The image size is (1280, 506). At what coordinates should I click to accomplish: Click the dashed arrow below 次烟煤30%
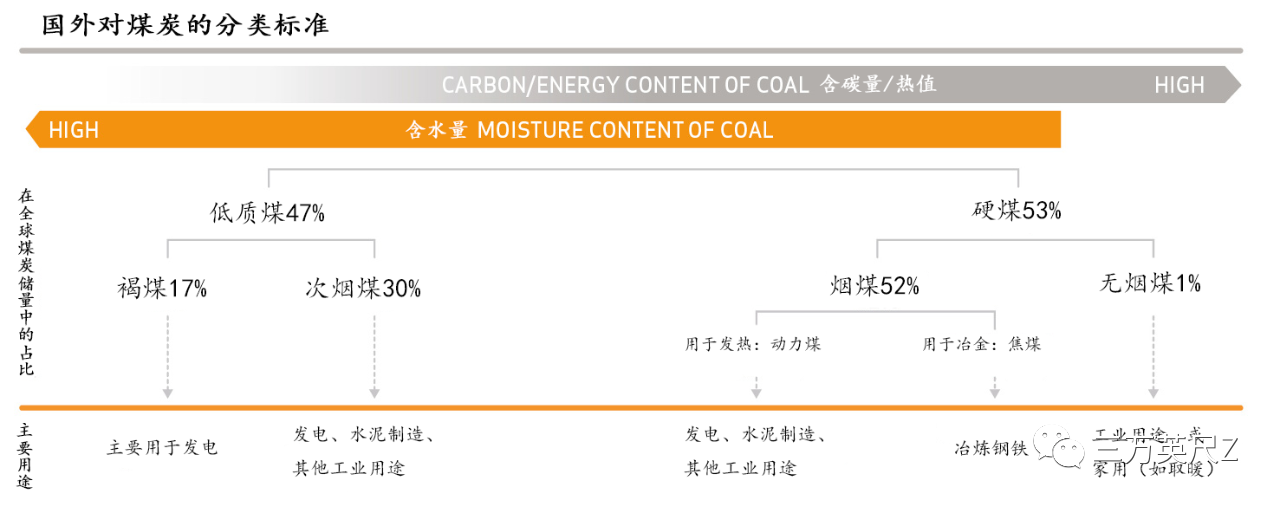374,356
